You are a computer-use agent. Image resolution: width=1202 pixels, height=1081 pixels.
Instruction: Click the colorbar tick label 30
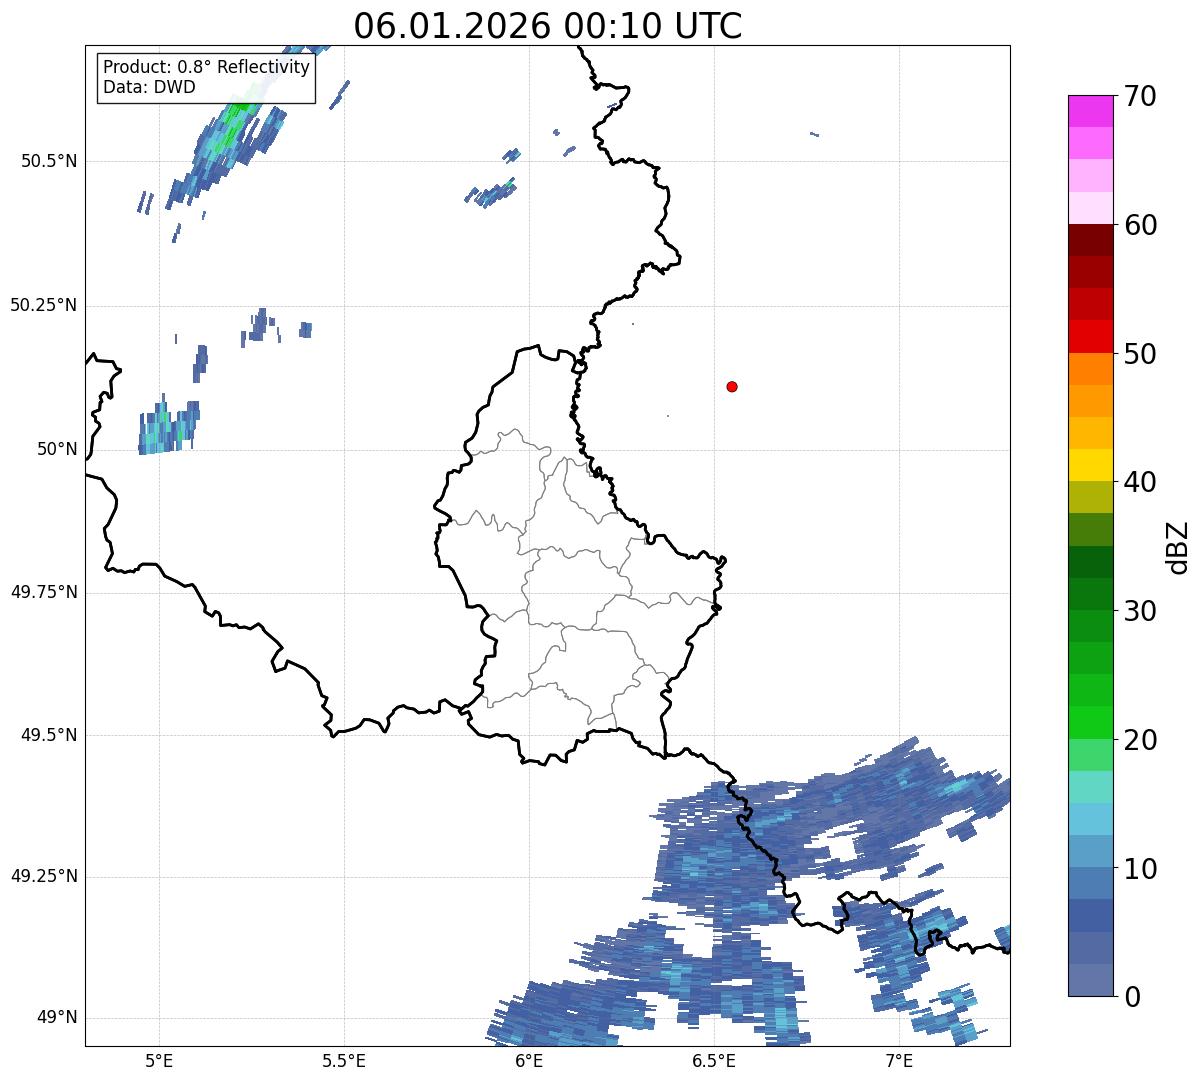(x=1140, y=612)
